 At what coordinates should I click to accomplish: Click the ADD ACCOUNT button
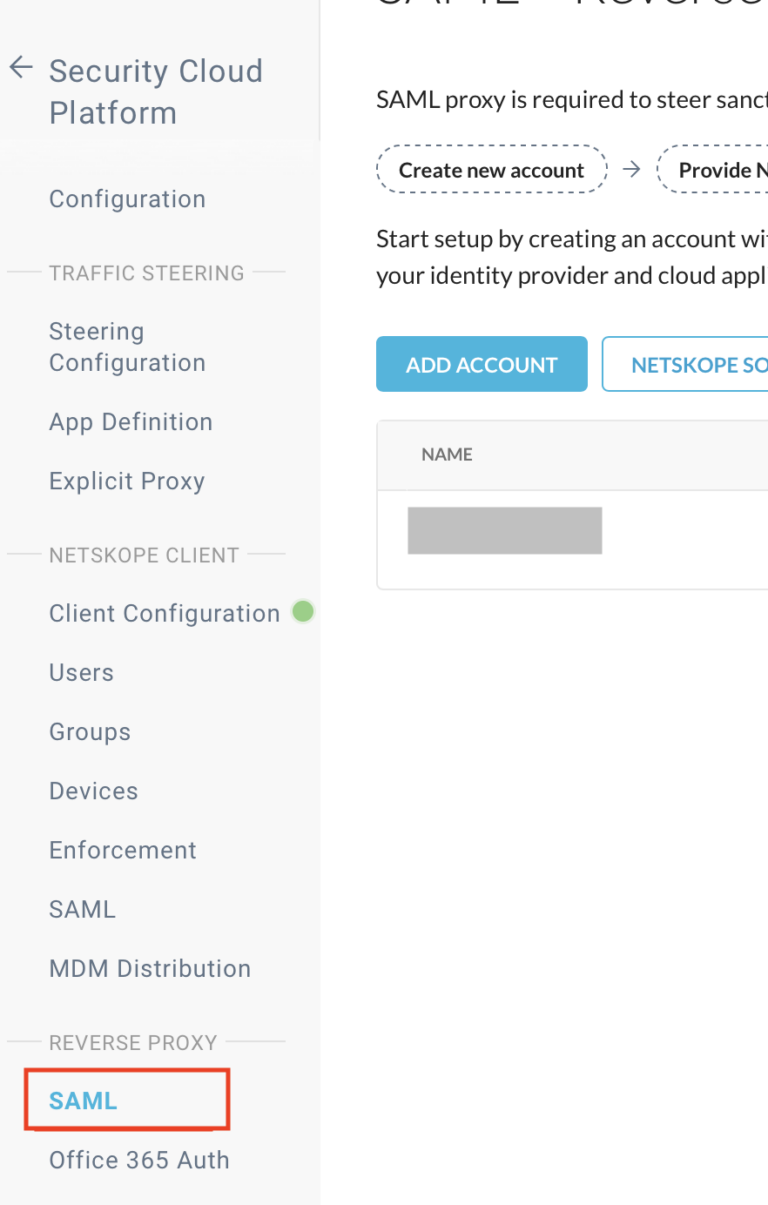point(481,364)
